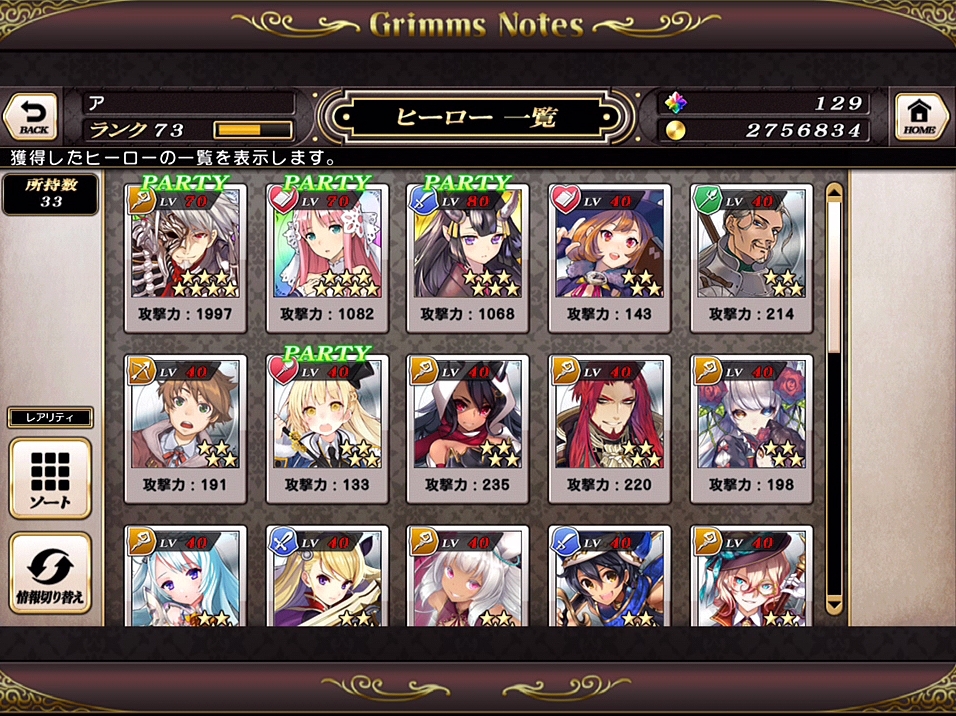The height and width of the screenshot is (716, 956).
Task: Tap the heart healer icon on attack 143 card
Action: 565,200
